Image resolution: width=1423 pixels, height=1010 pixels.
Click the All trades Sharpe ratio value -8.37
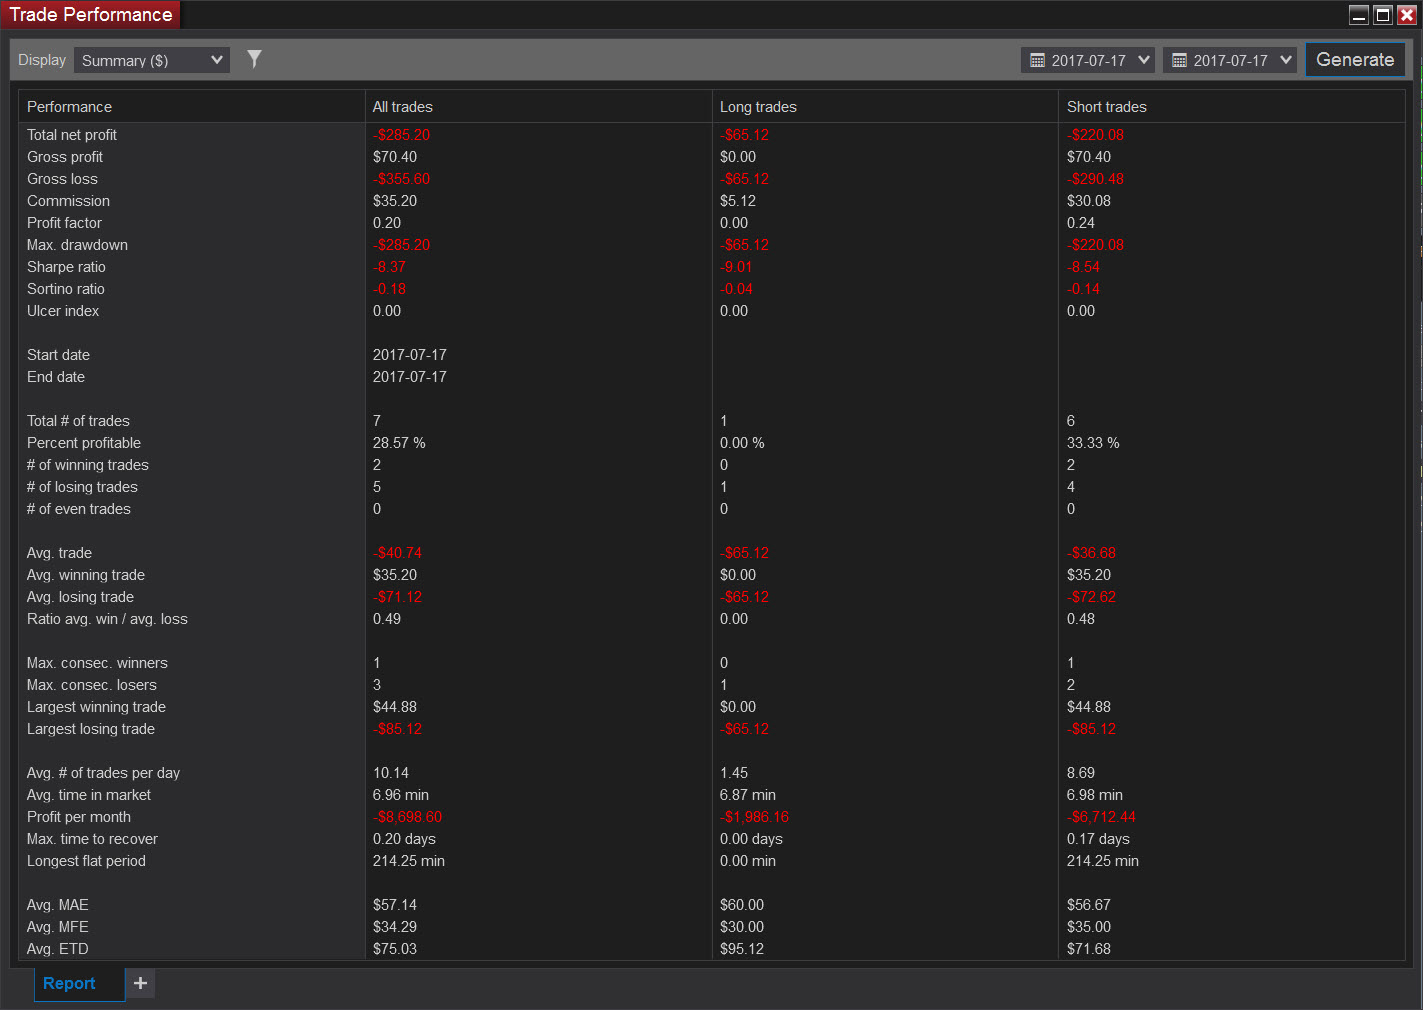[390, 267]
